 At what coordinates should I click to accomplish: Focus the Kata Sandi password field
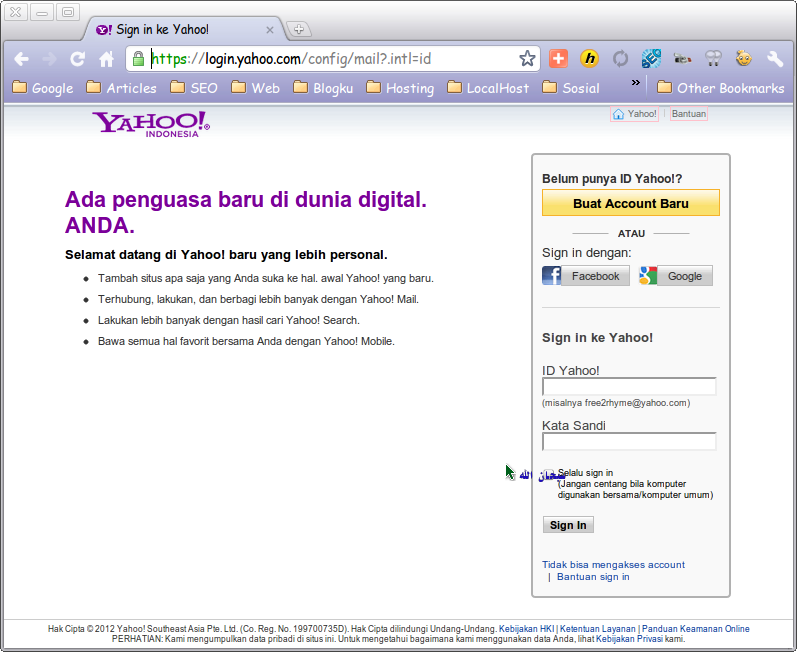point(629,442)
